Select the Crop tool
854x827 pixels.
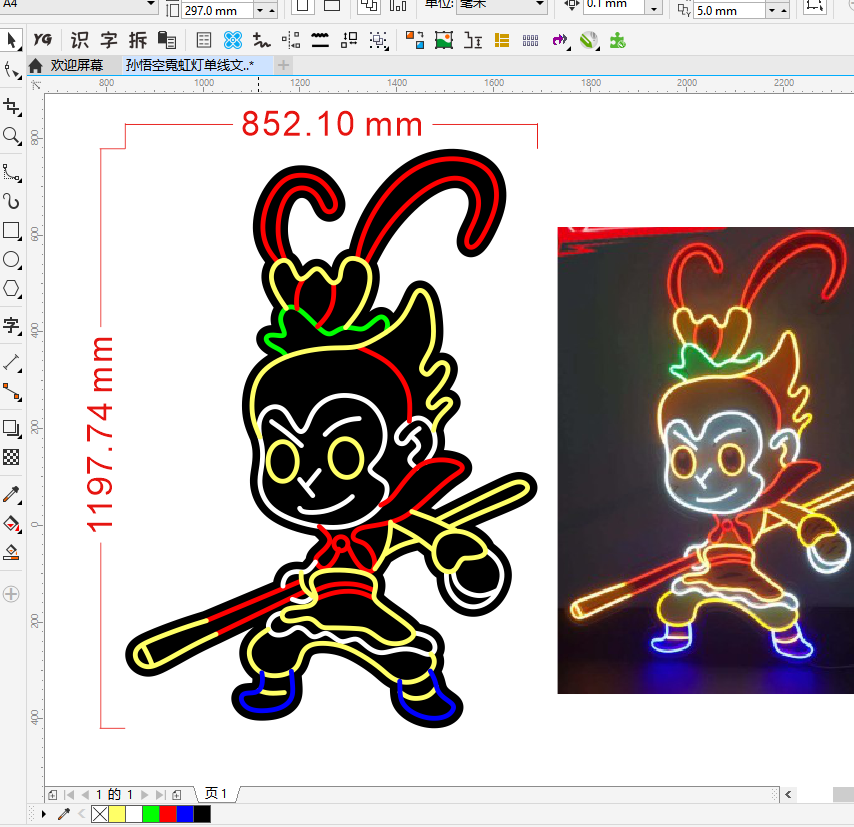click(11, 106)
